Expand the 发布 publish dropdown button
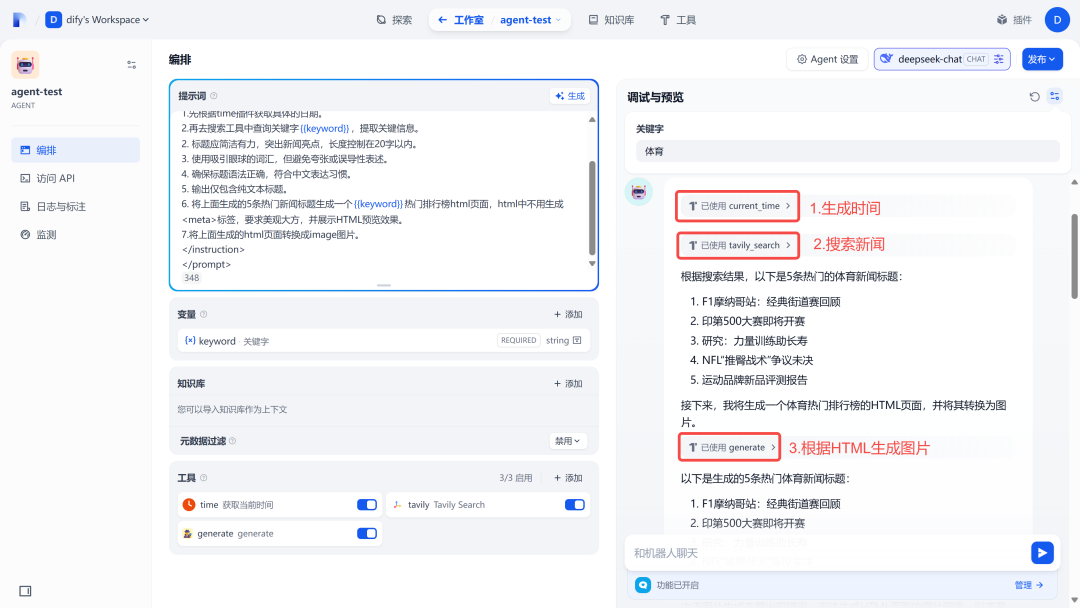The width and height of the screenshot is (1080, 608). pyautogui.click(x=1042, y=59)
